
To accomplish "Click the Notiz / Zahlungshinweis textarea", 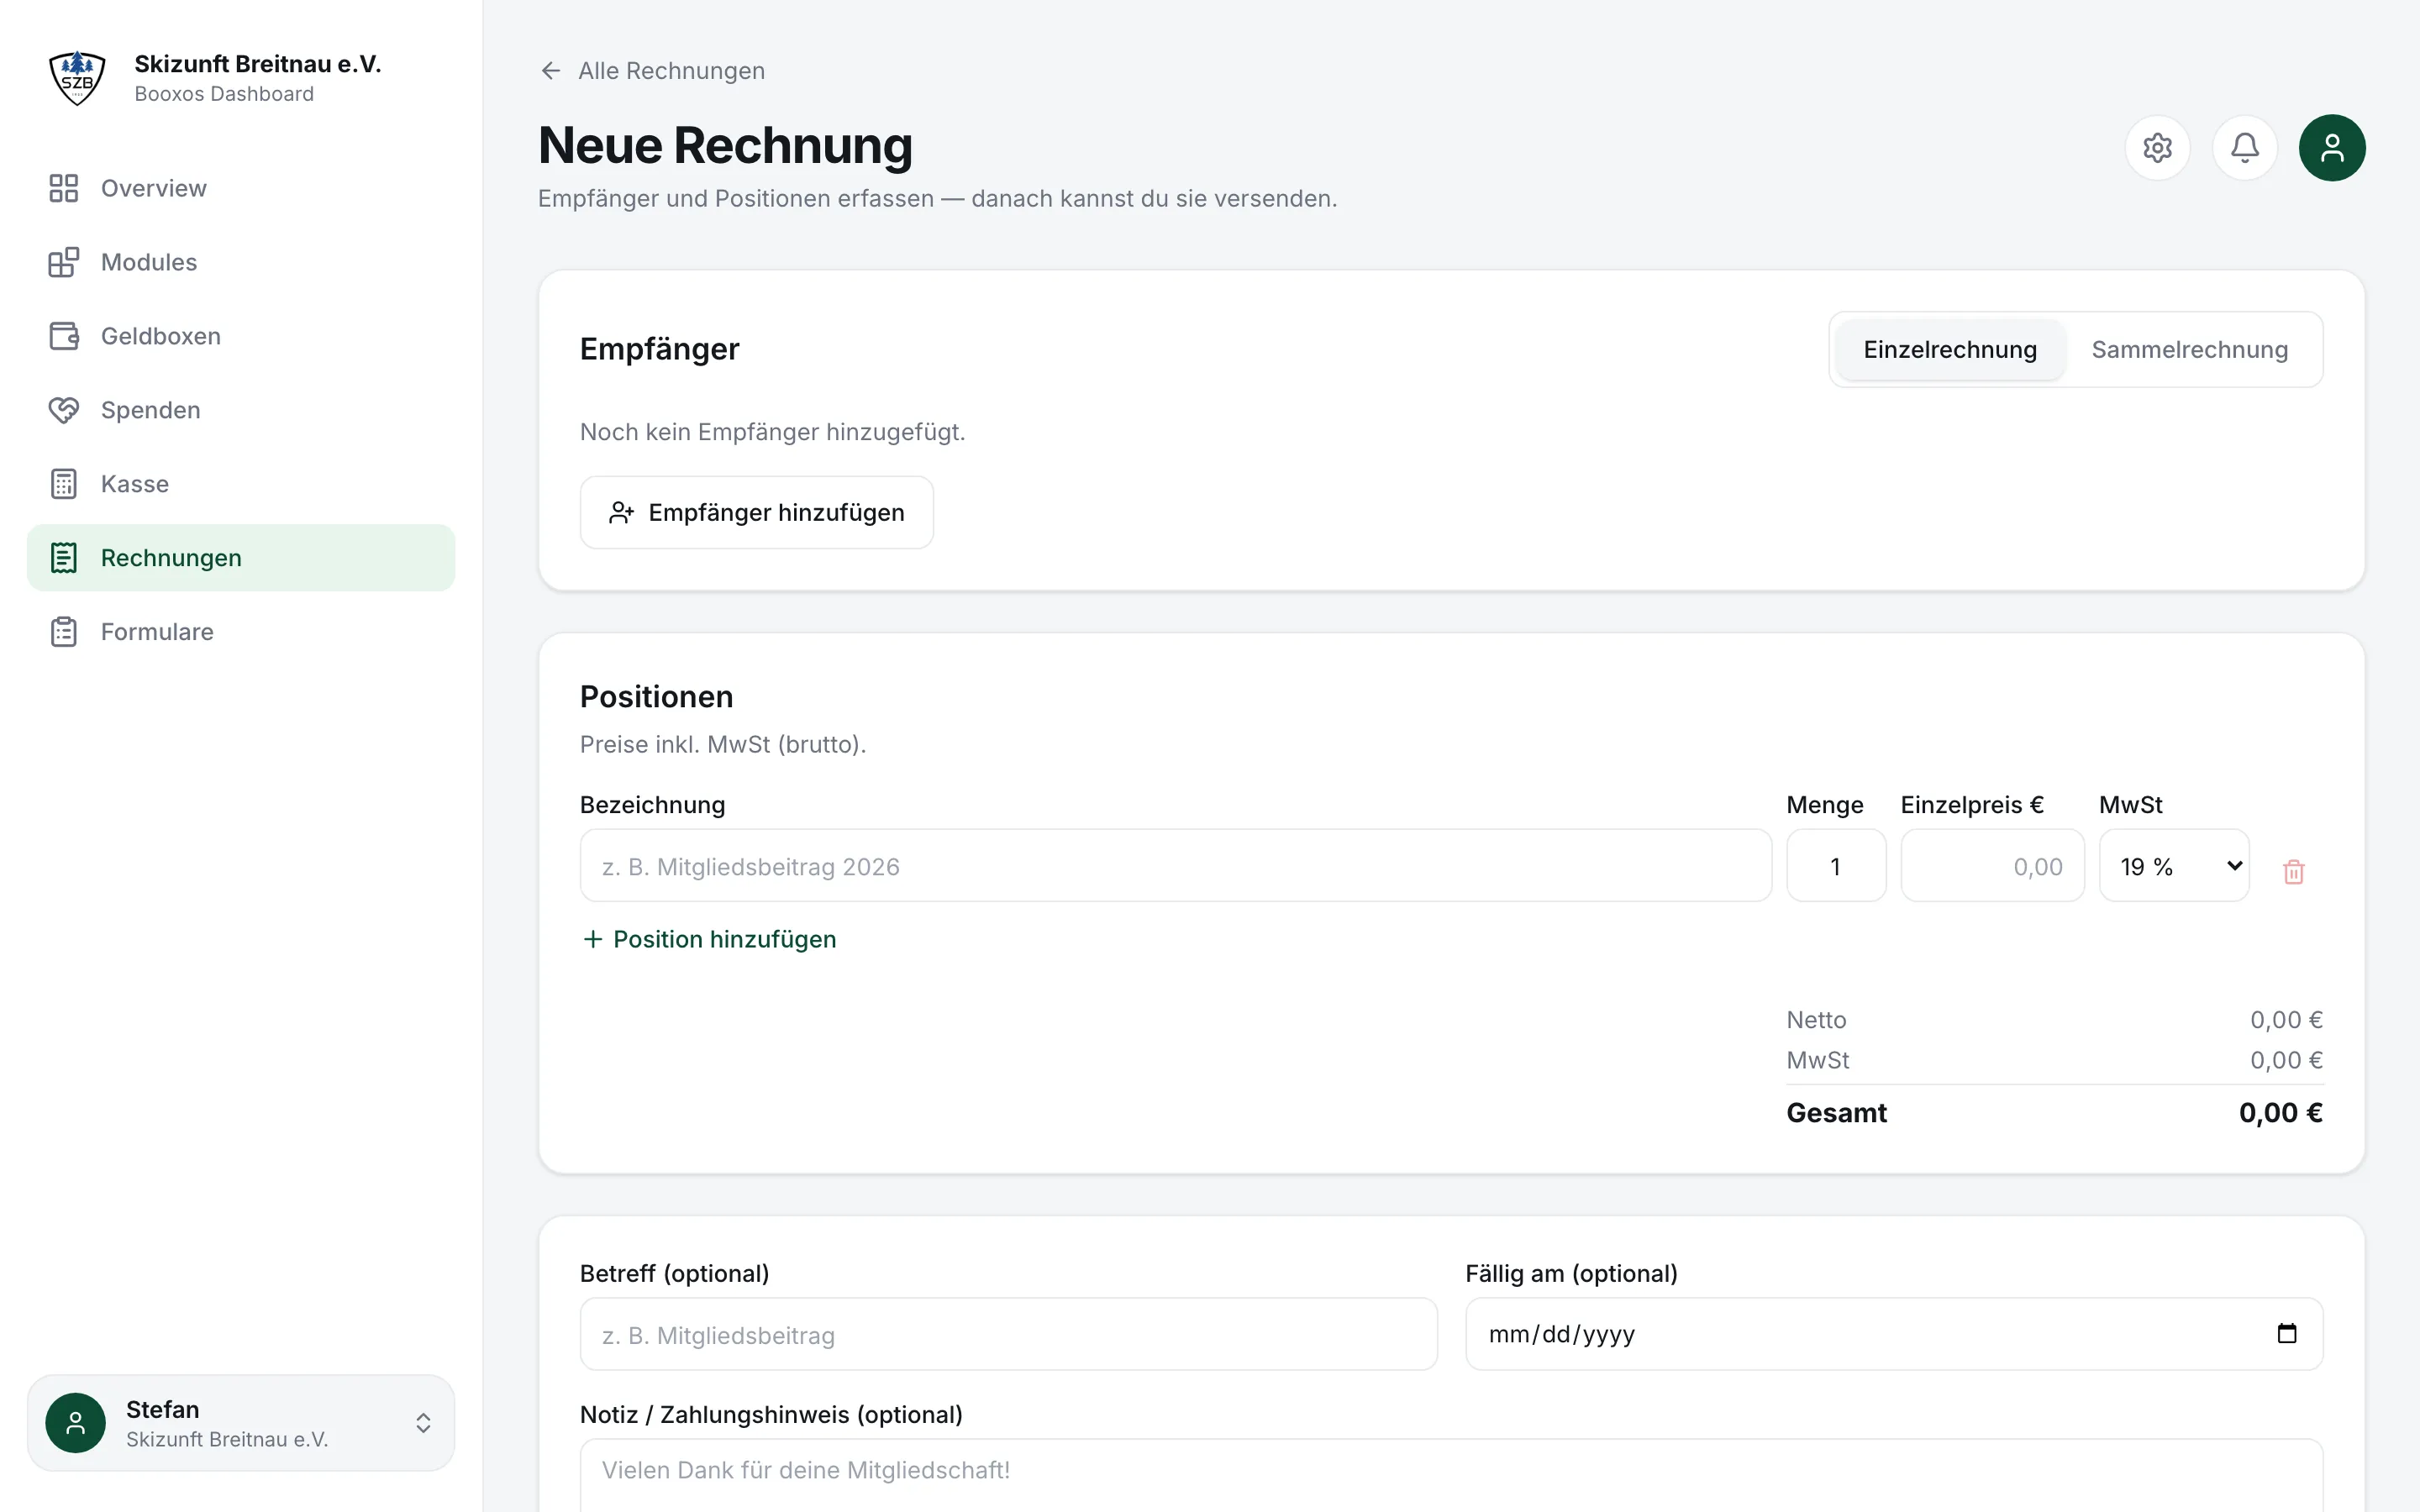I will pos(1451,1475).
